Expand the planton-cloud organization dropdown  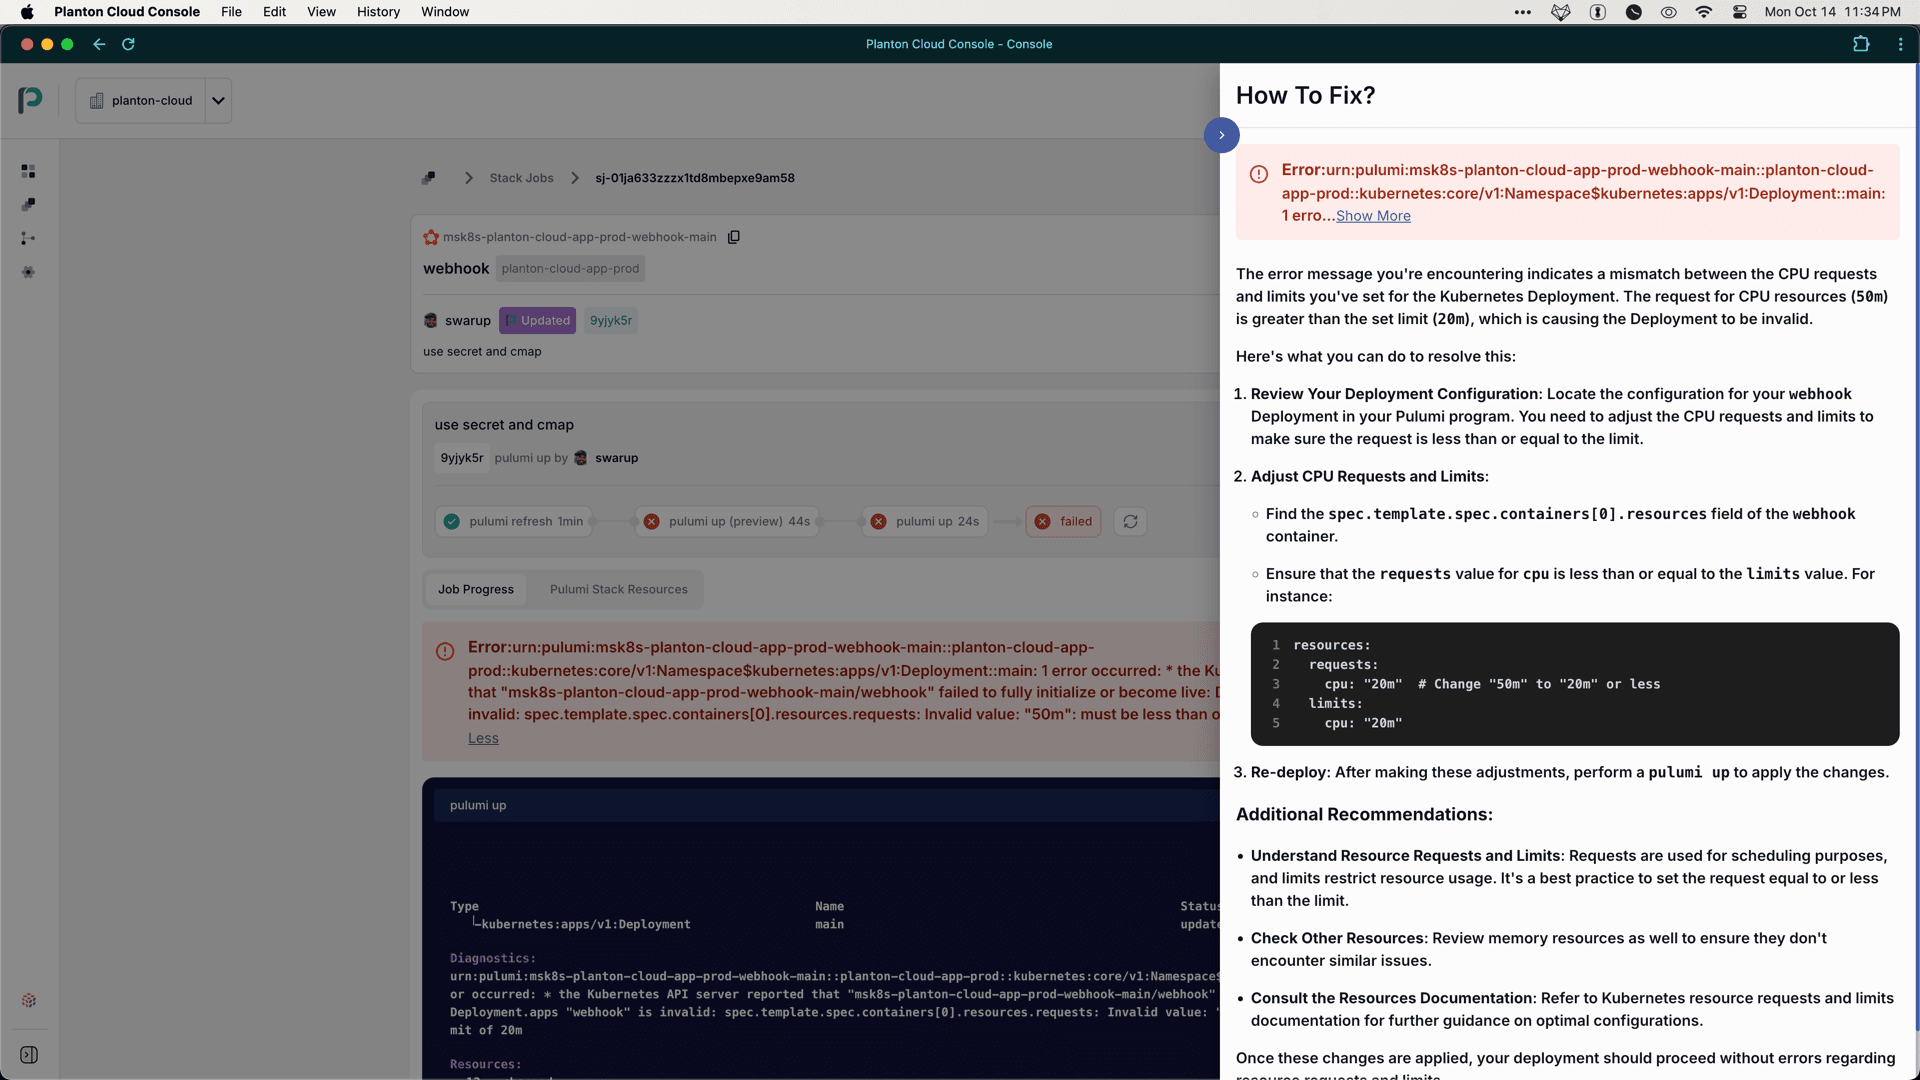pos(218,101)
